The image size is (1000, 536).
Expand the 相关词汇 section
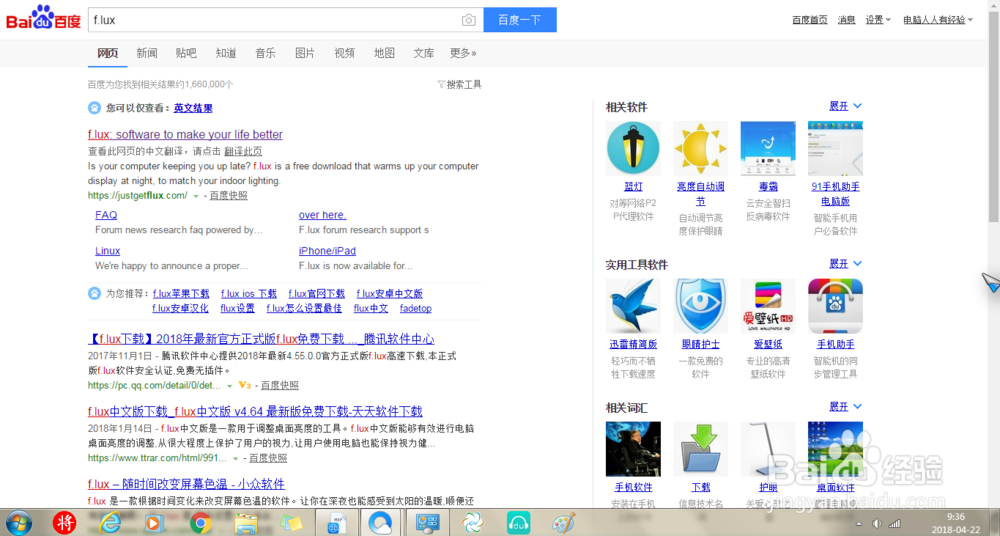click(x=845, y=406)
